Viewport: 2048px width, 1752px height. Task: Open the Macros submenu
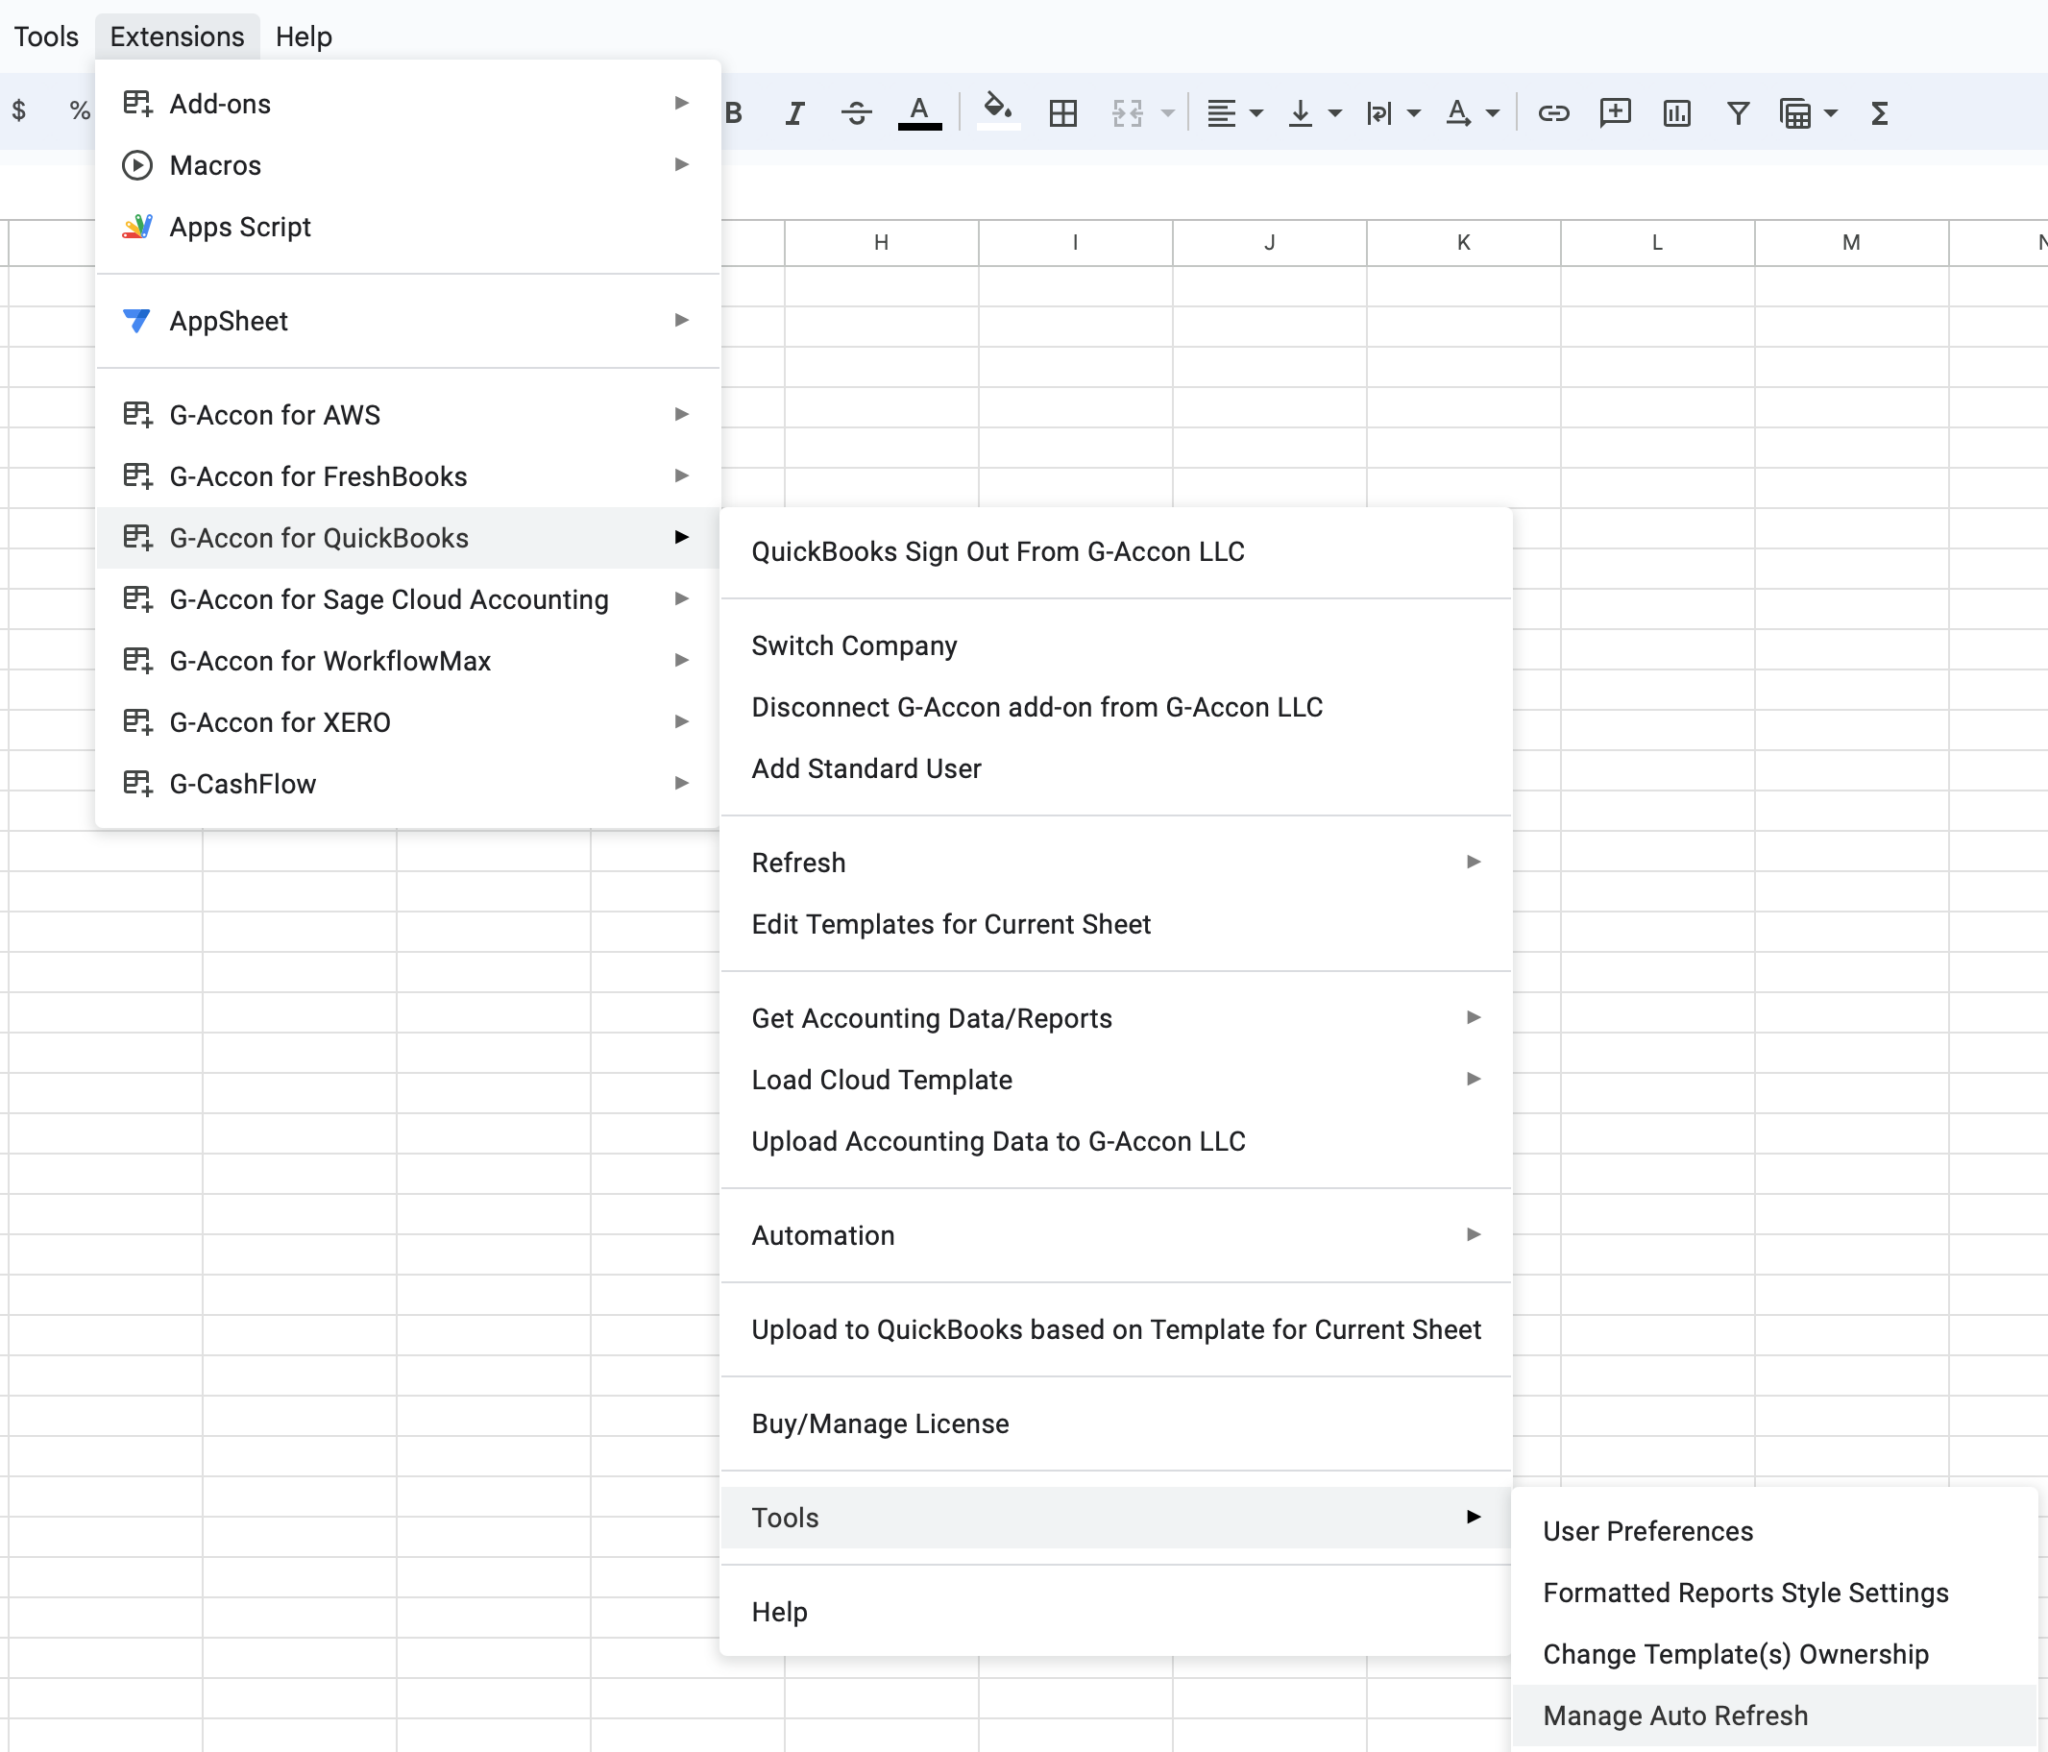pyautogui.click(x=408, y=165)
